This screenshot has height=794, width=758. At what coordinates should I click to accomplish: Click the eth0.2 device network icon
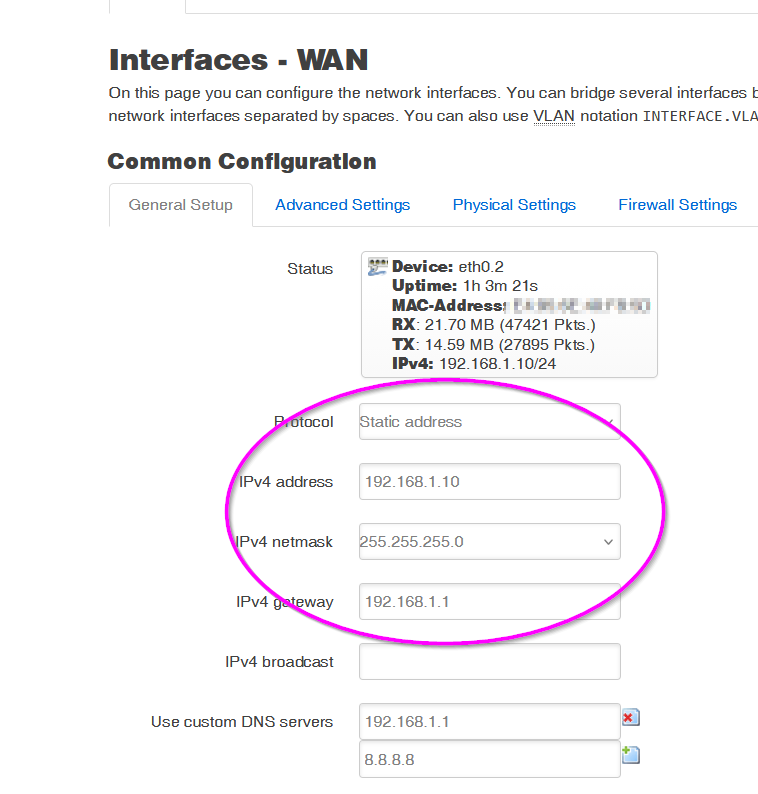[x=377, y=266]
